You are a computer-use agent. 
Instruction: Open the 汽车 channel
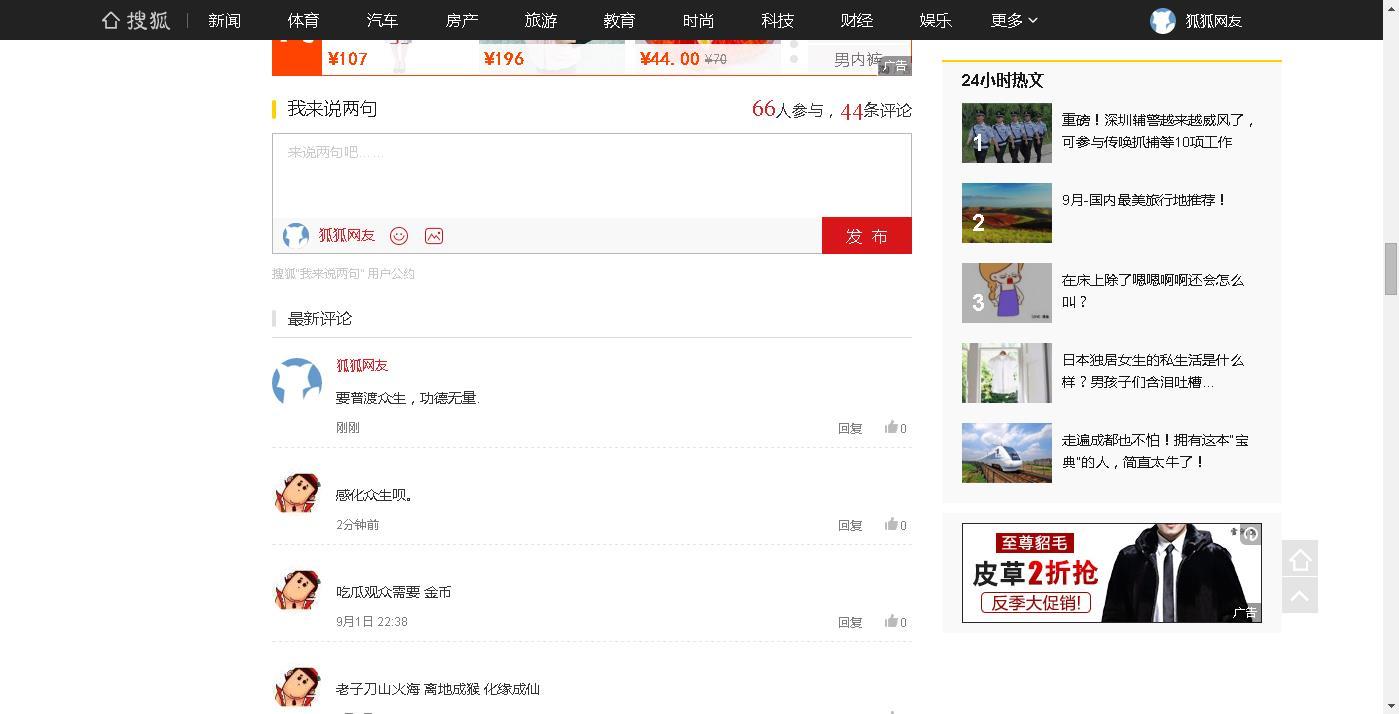382,20
